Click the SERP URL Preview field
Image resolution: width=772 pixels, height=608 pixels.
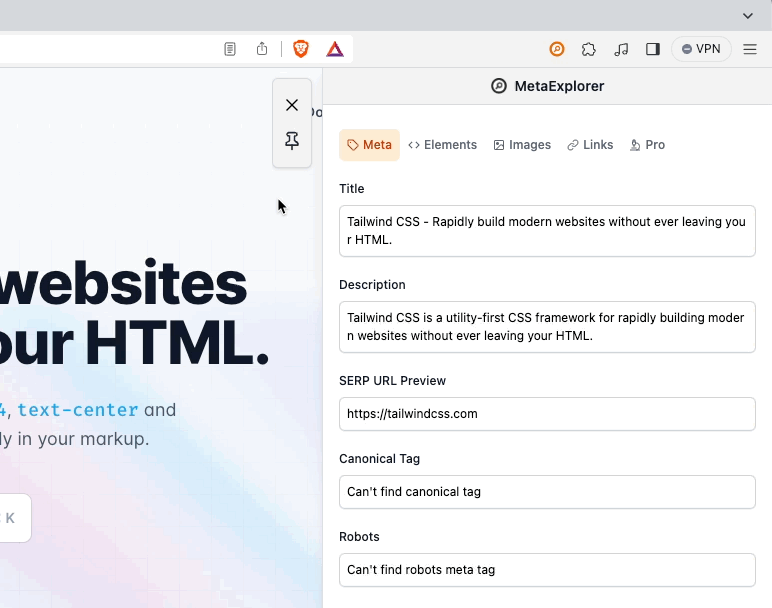[x=547, y=414]
